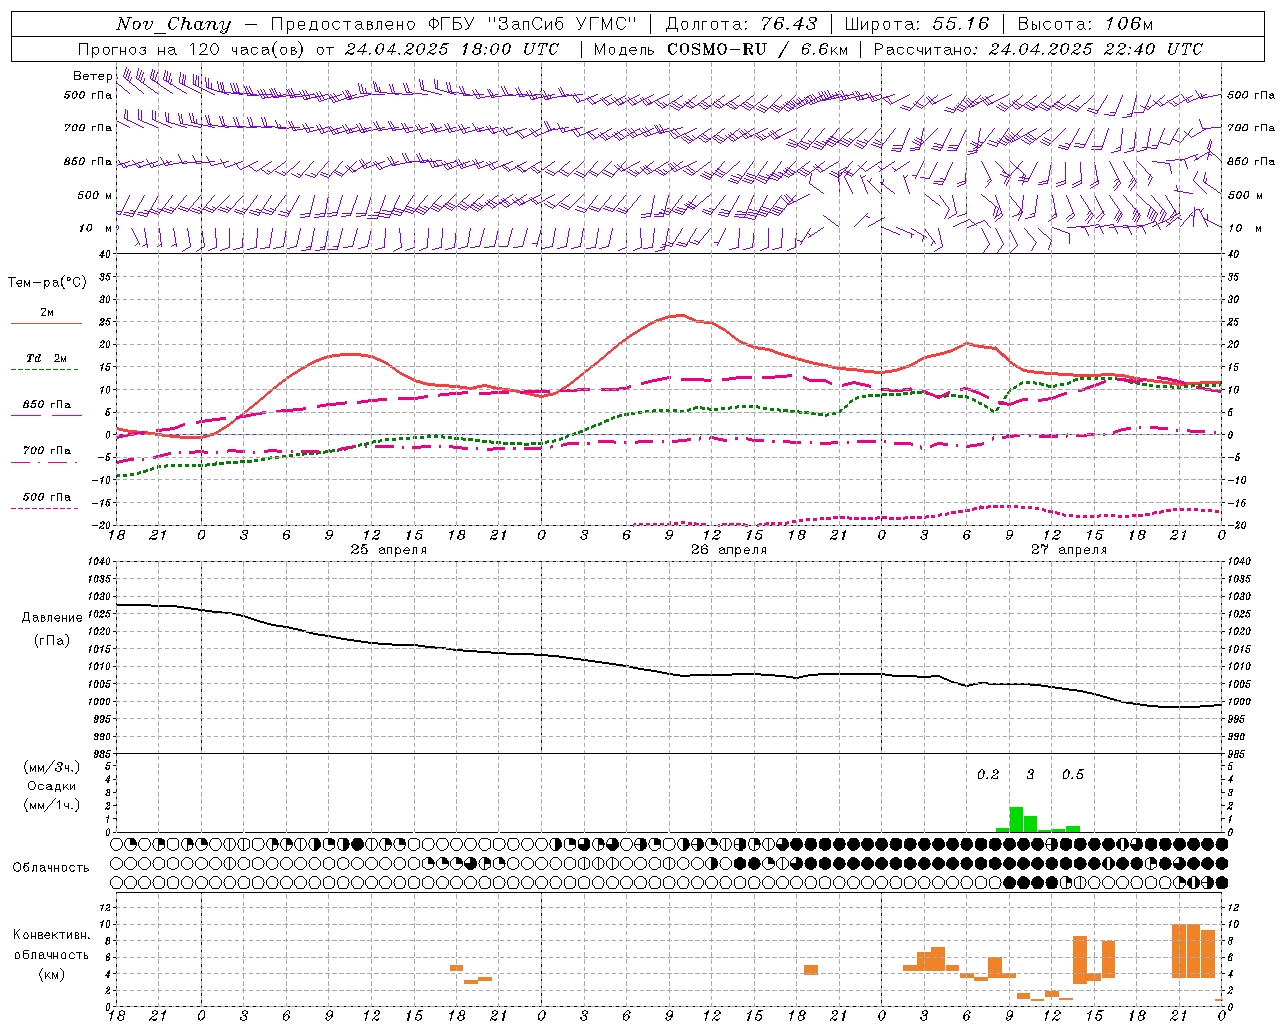Click the '(мм/3ч.)' precipitation unit label
The height and width of the screenshot is (1024, 1280).
point(51,768)
